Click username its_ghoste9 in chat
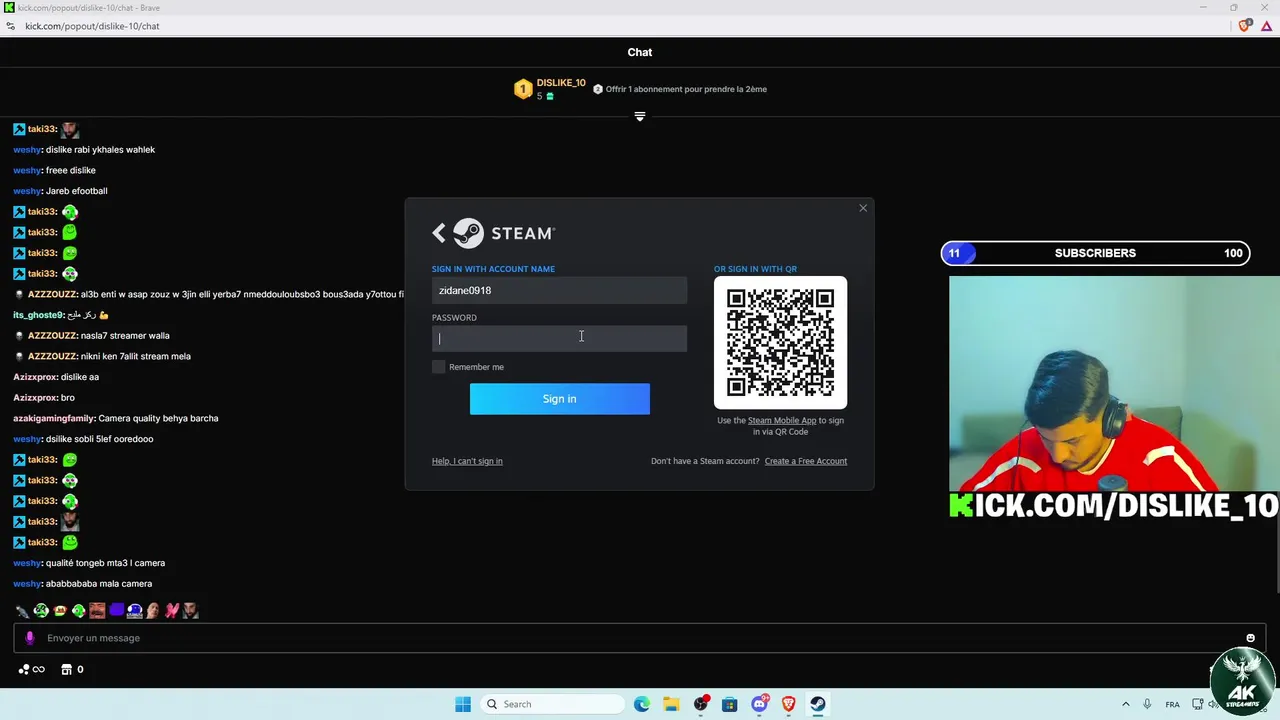 point(38,315)
